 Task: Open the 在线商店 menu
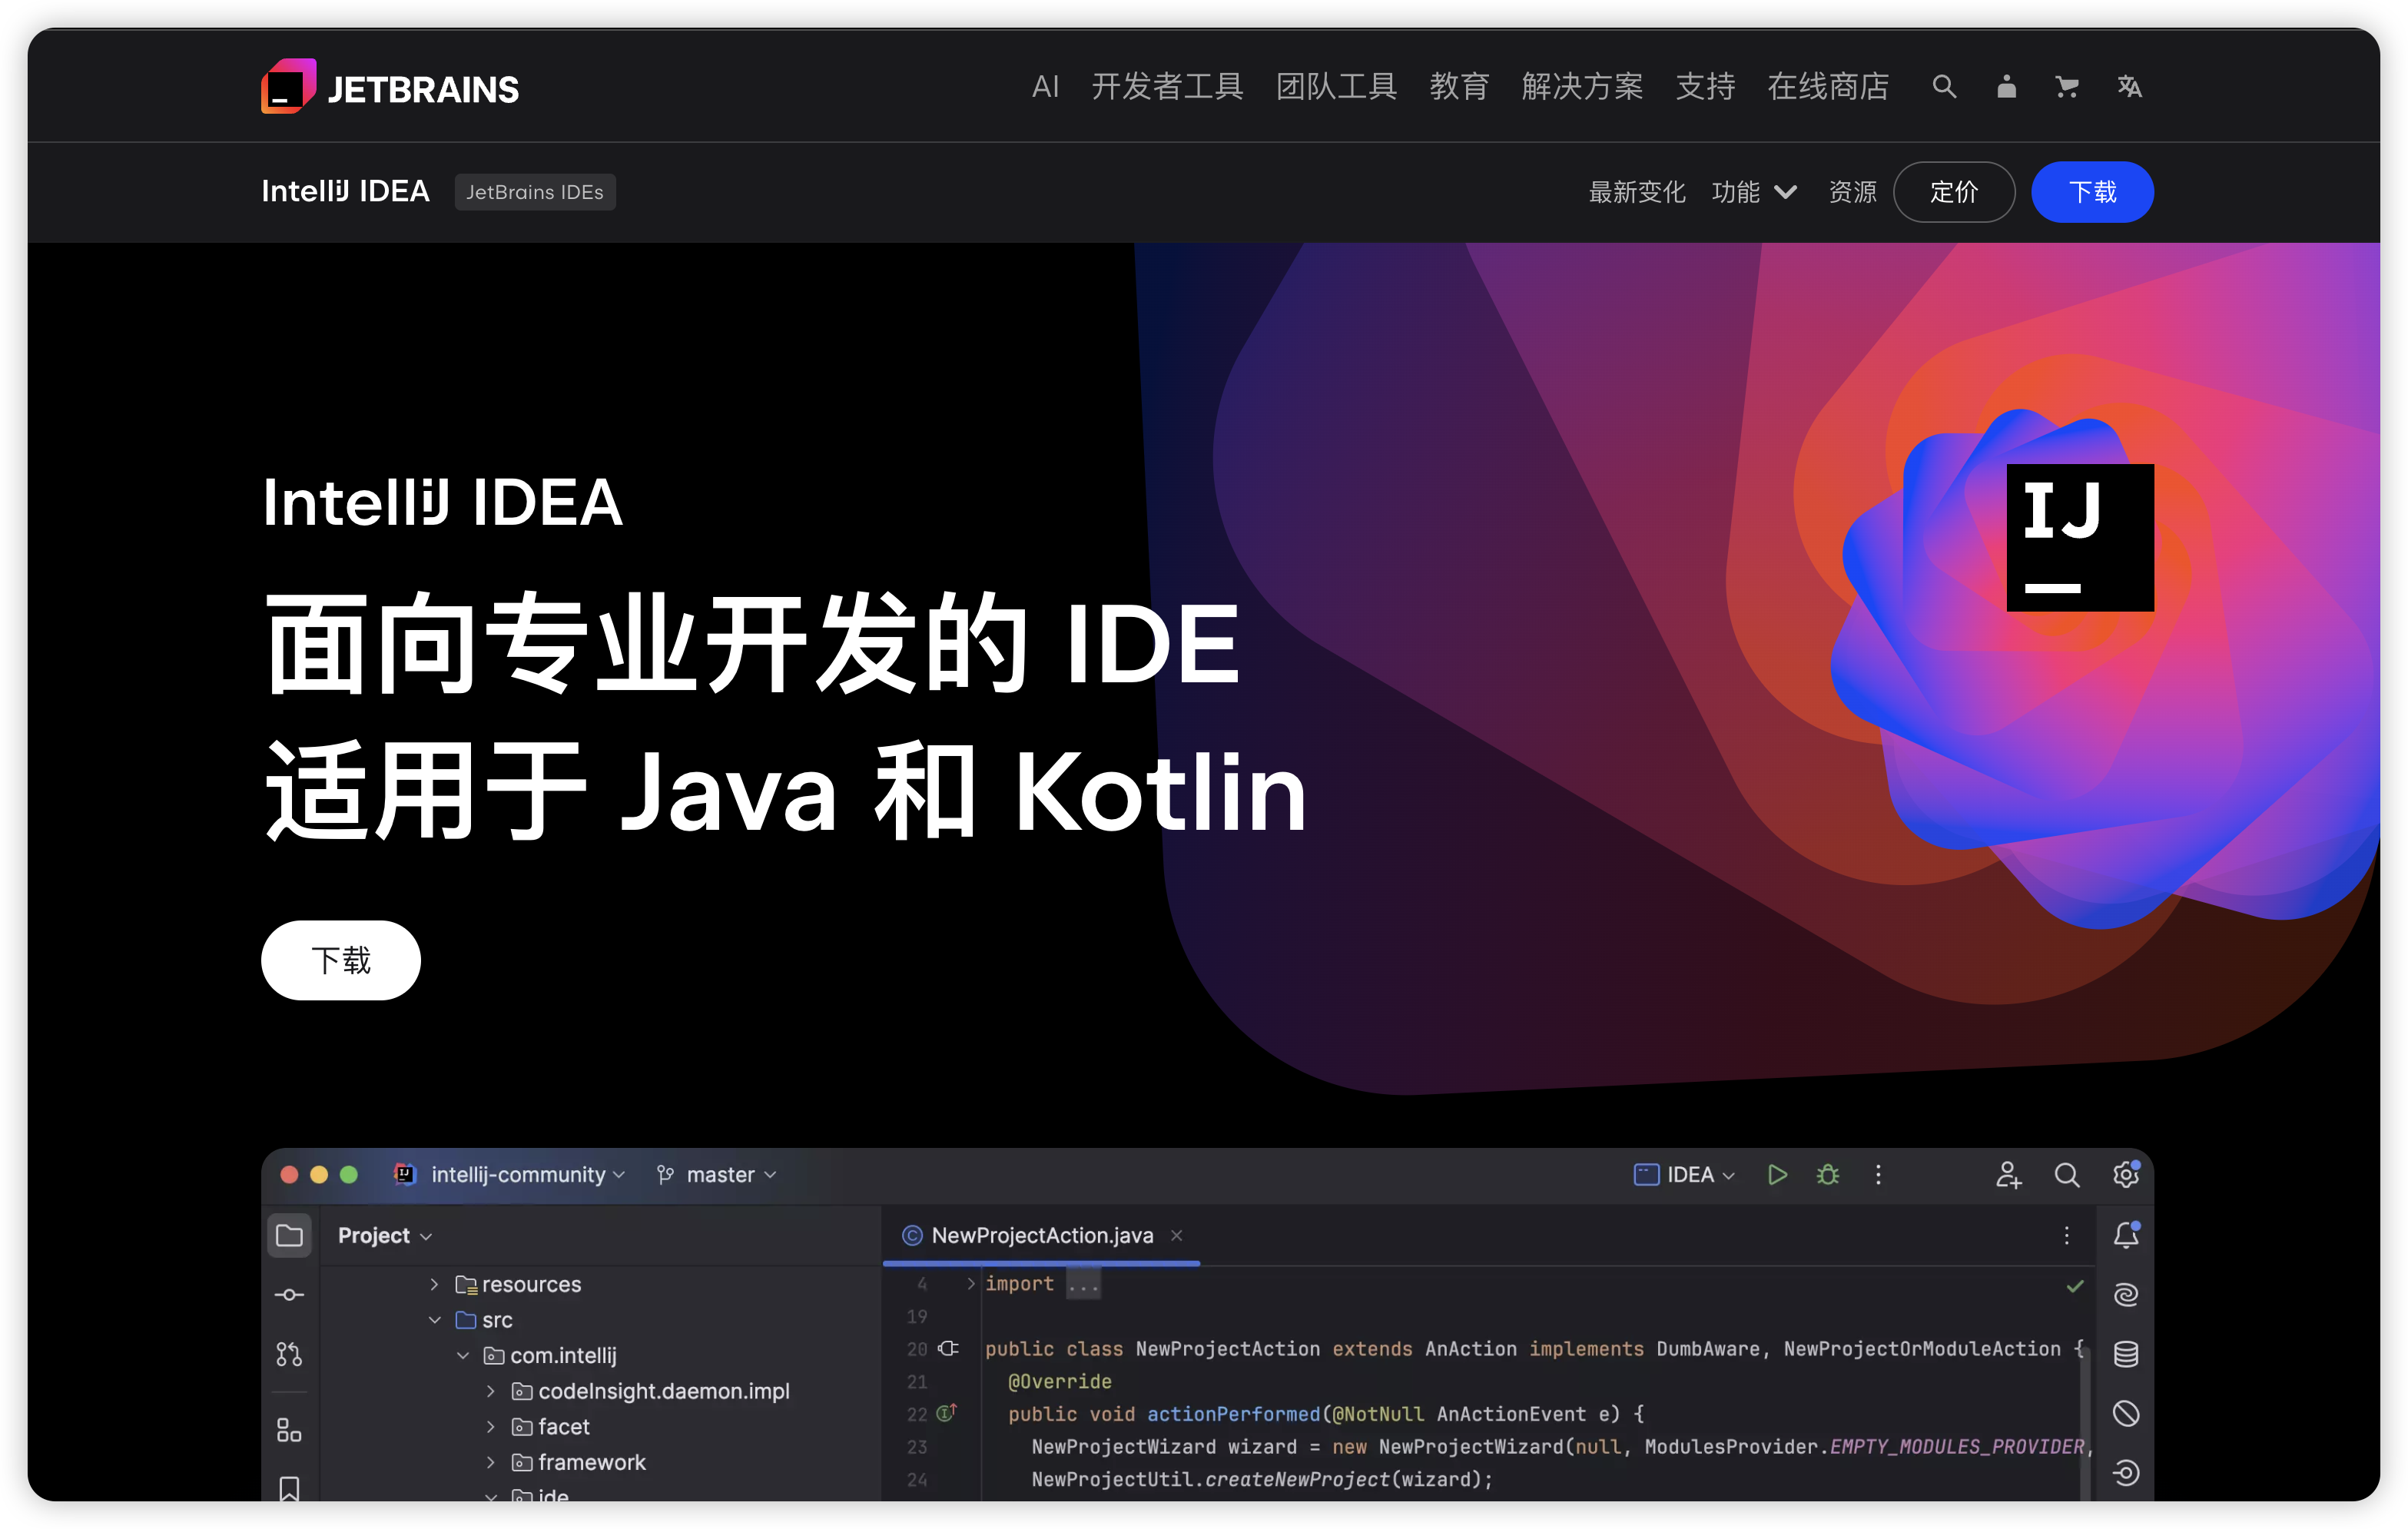pyautogui.click(x=1828, y=87)
